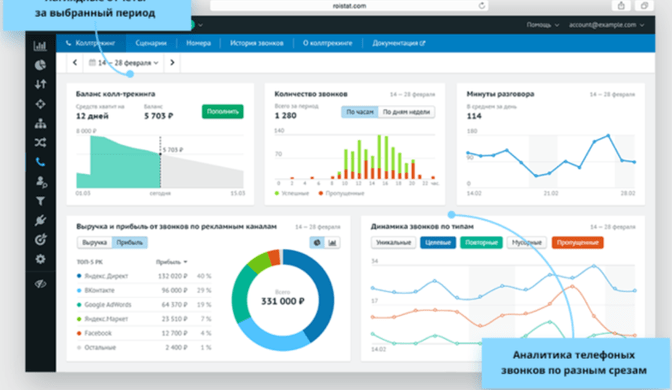The width and height of the screenshot is (672, 390).
Task: Select the Прибыль toggle button
Action: pos(130,243)
